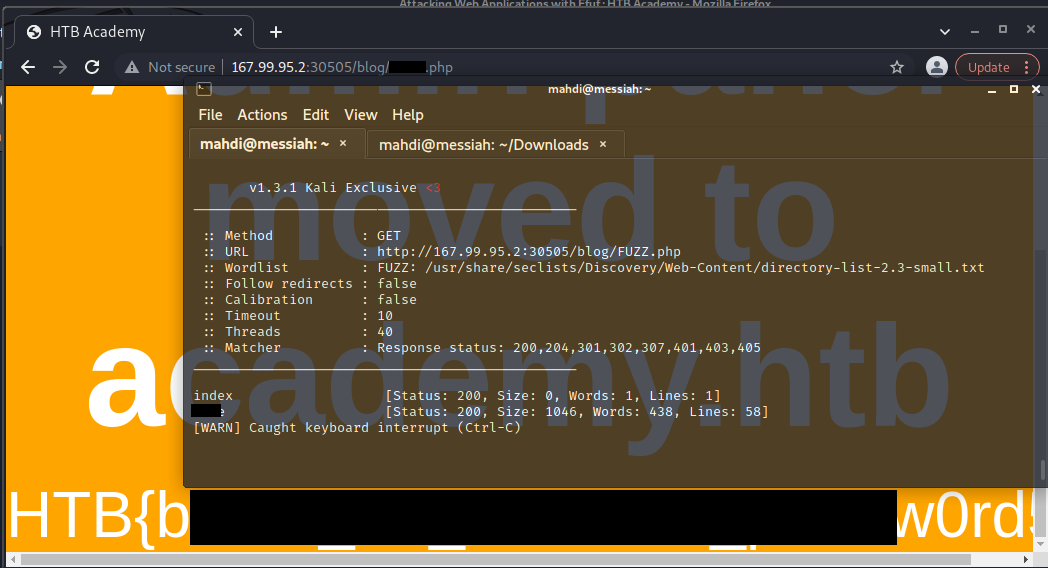Go forward in browser history
This screenshot has height=568, width=1048.
(60, 67)
